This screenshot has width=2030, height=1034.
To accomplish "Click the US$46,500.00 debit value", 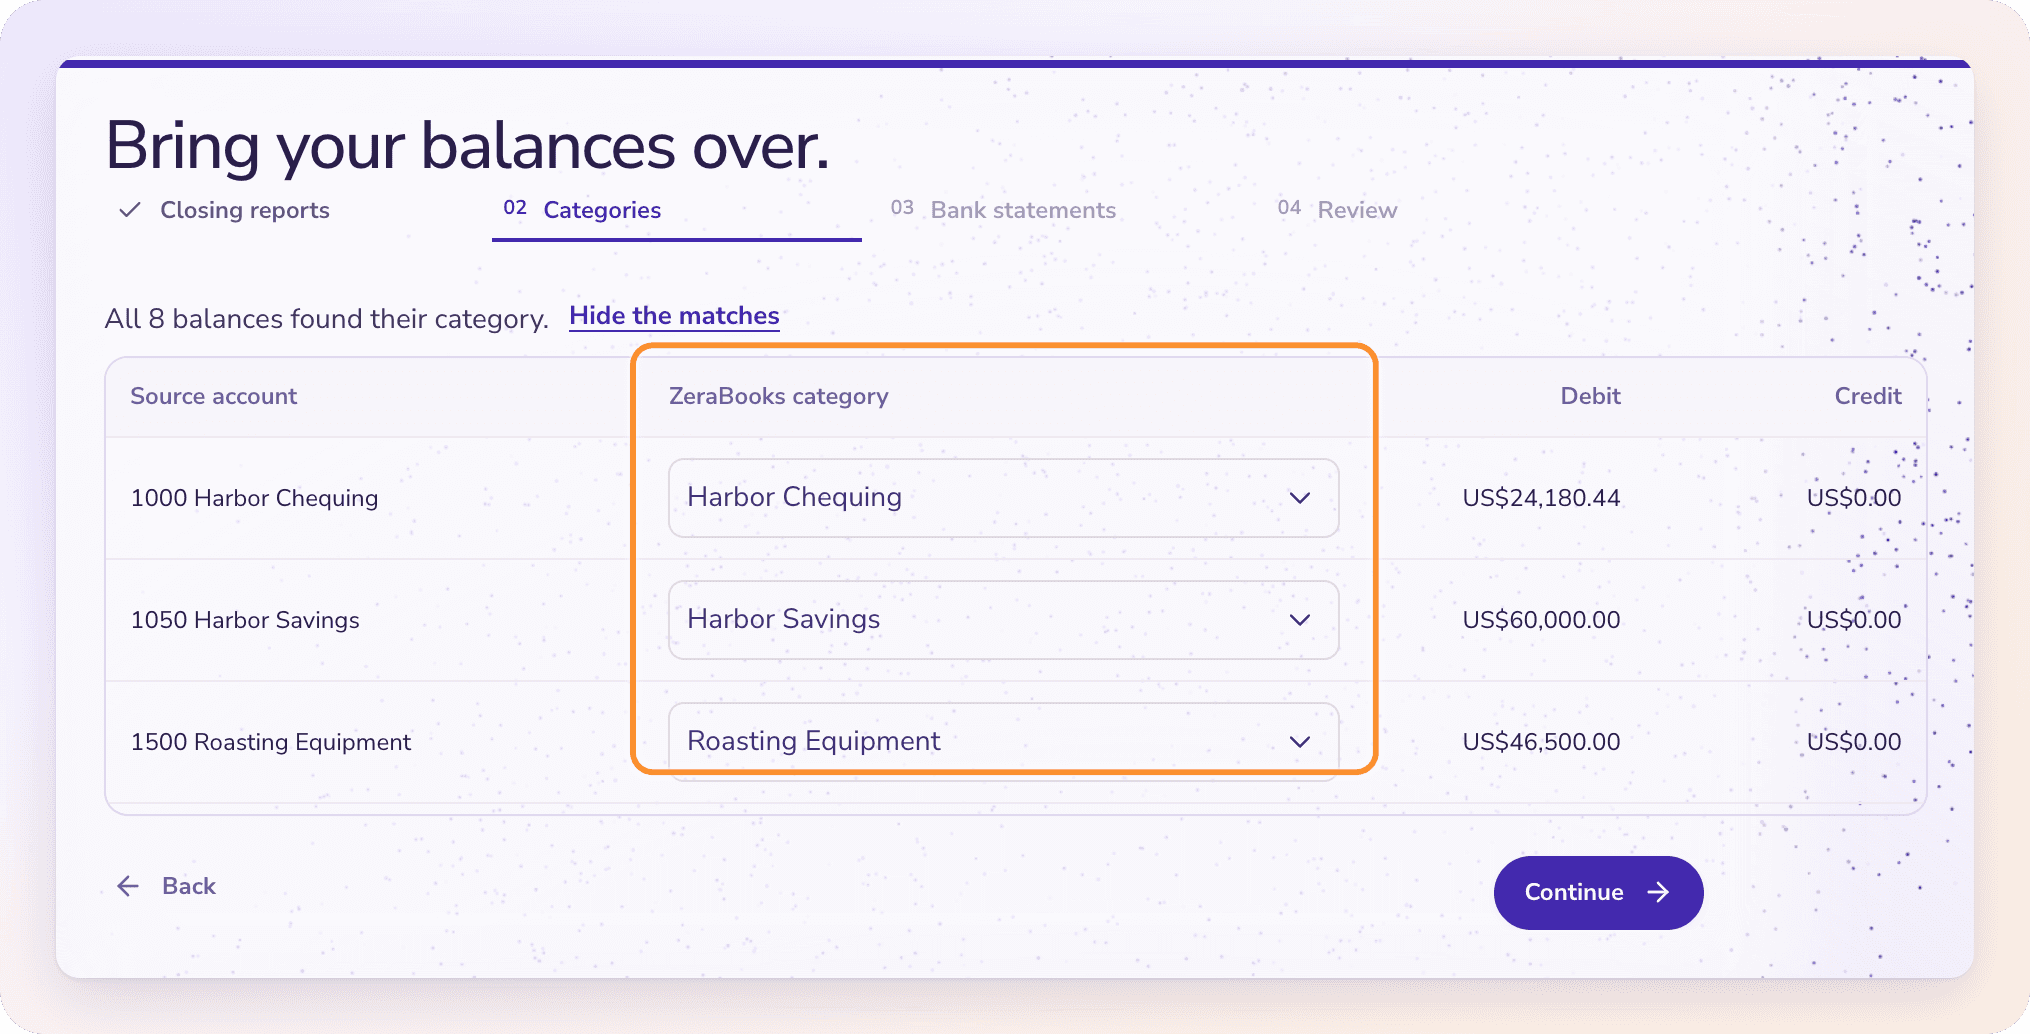I will [1541, 742].
